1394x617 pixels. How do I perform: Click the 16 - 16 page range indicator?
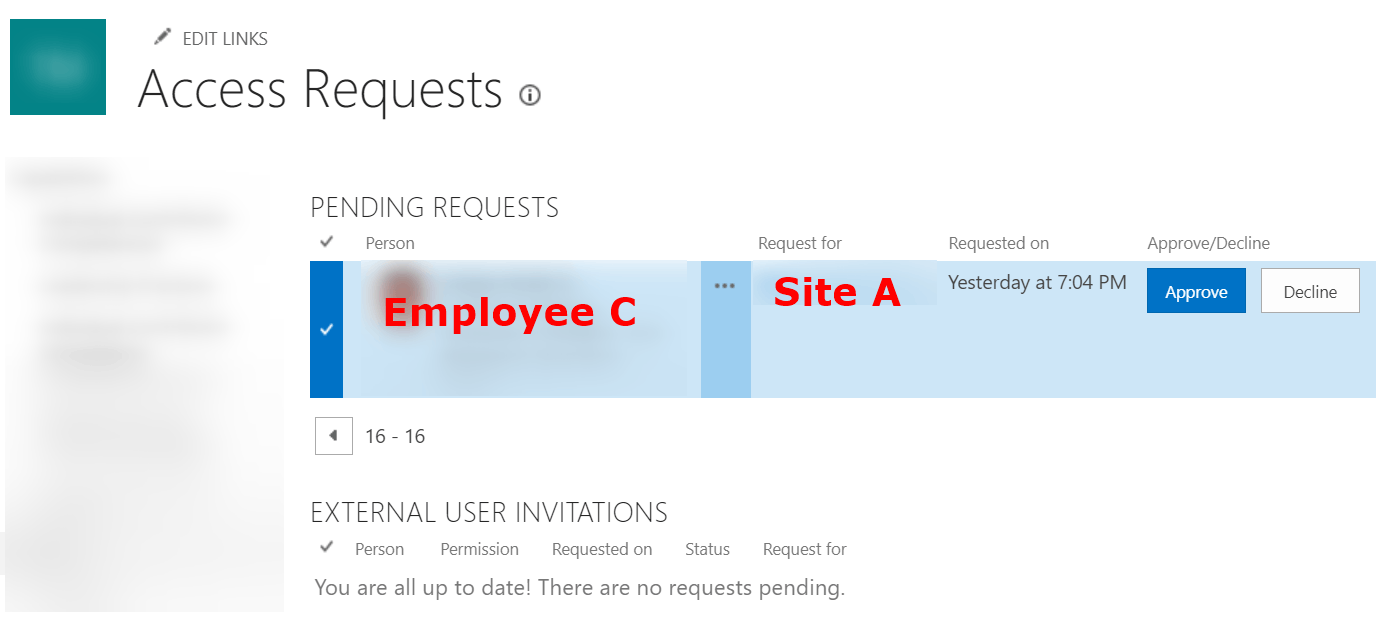395,436
